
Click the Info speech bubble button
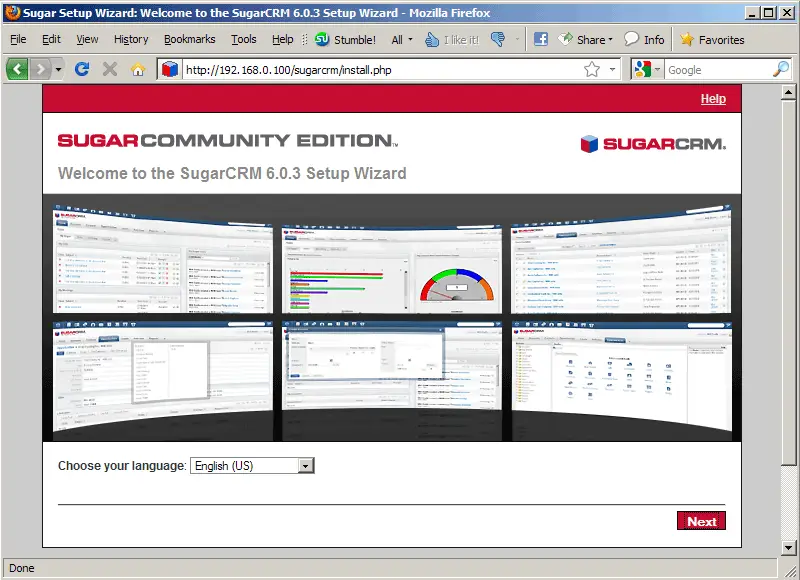[x=644, y=39]
